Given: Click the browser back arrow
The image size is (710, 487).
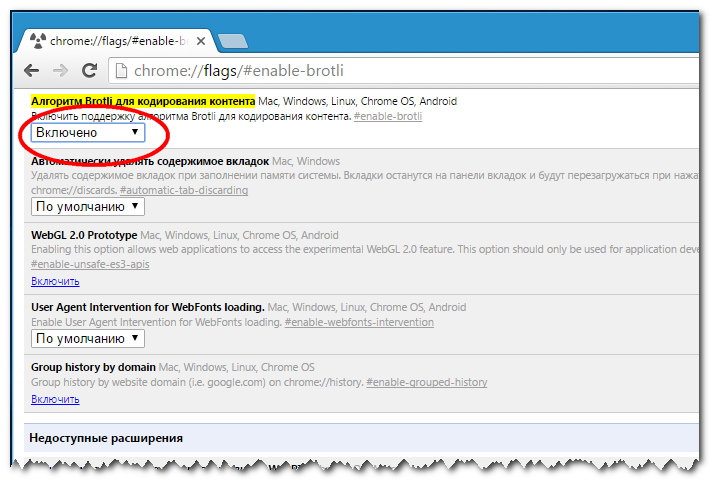Looking at the screenshot, I should pos(31,71).
